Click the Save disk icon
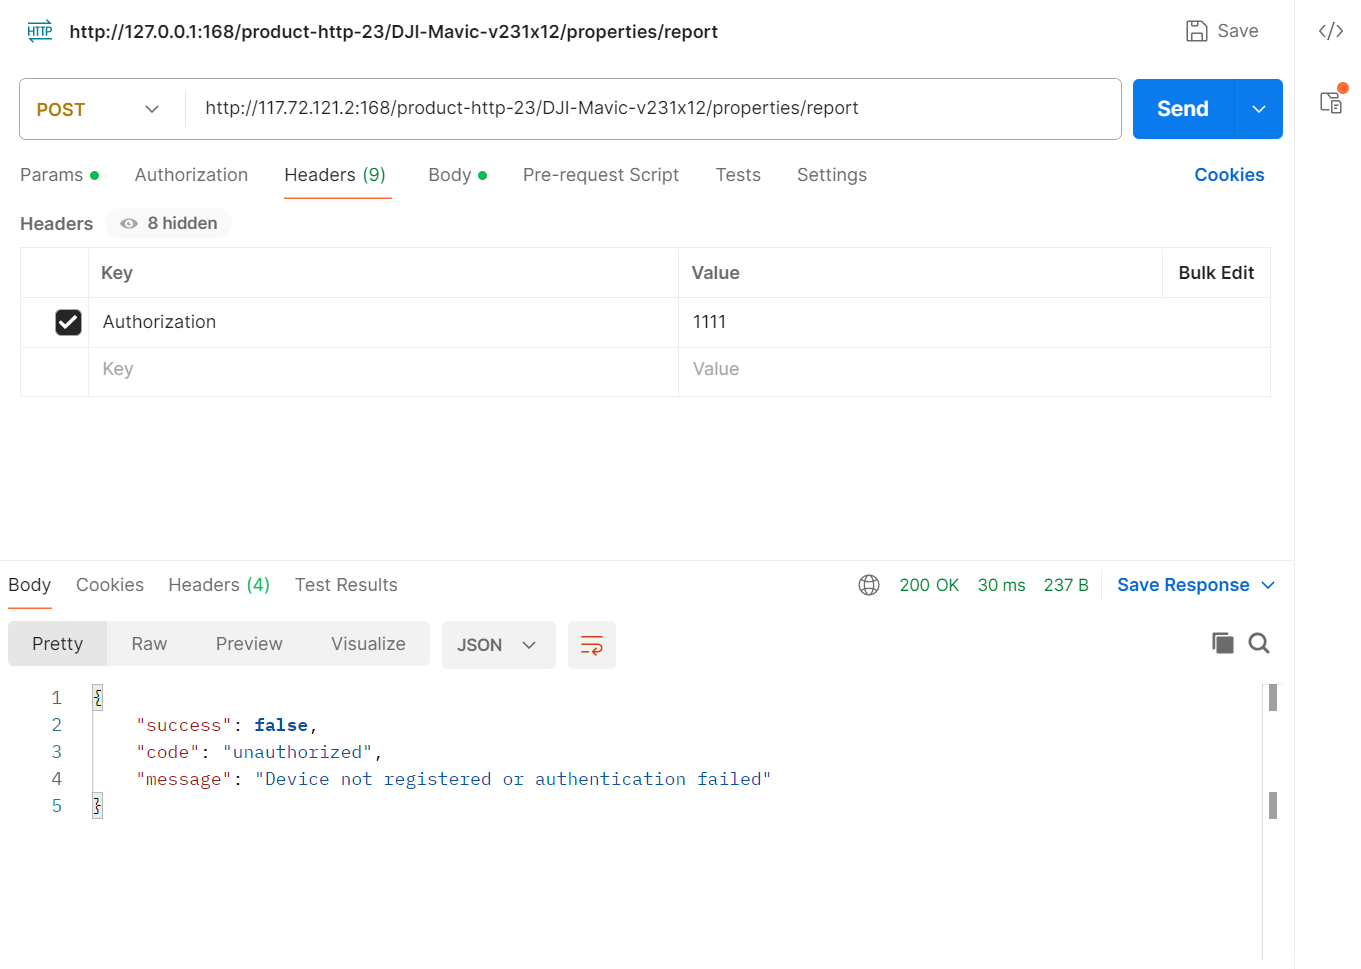Viewport: 1361px width, 969px height. tap(1196, 31)
